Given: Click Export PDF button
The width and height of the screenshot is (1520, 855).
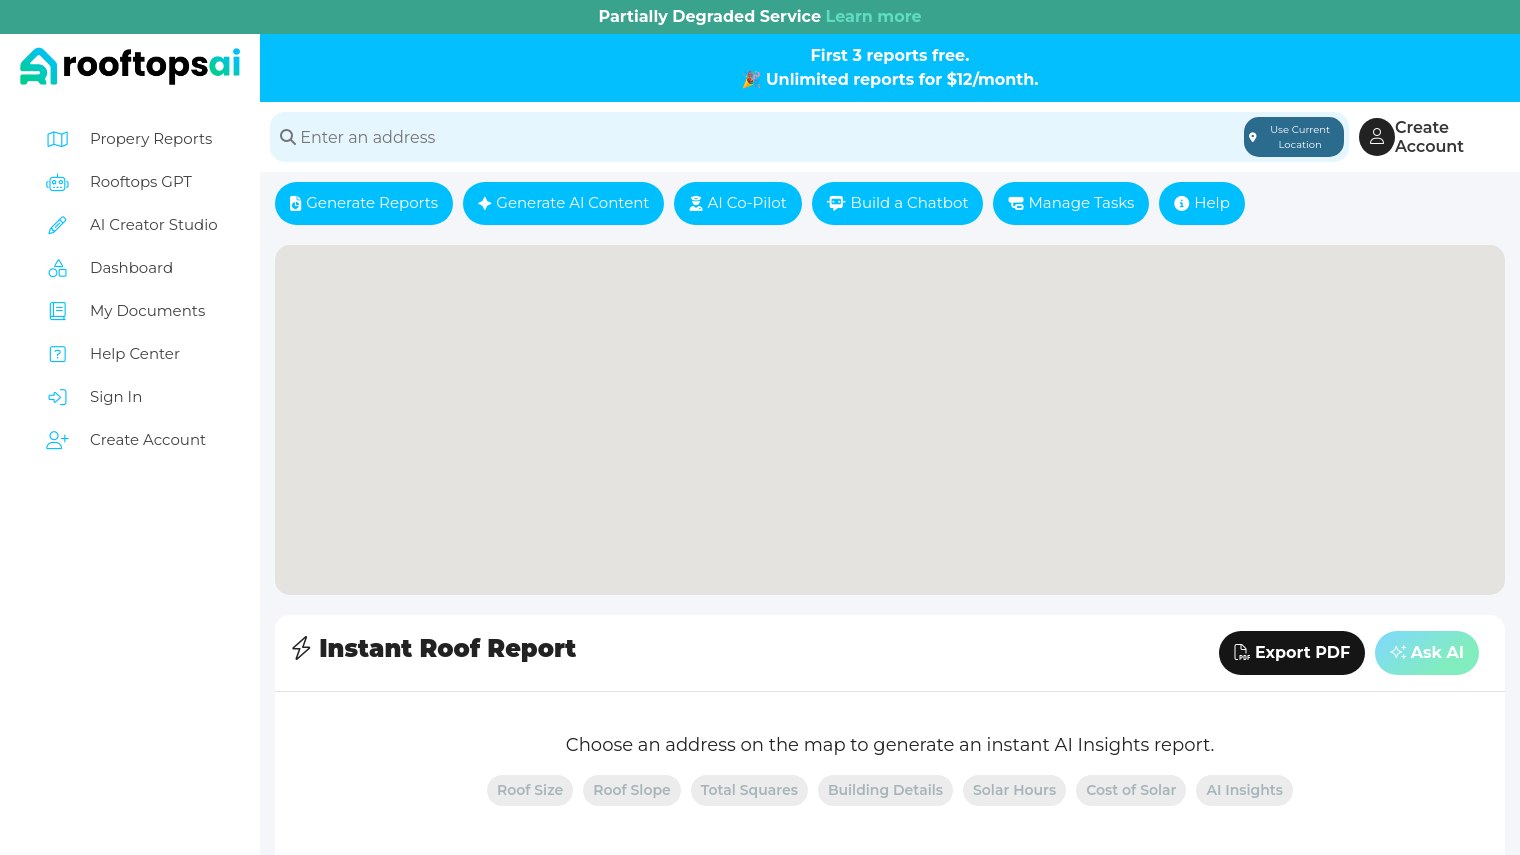Looking at the screenshot, I should 1292,653.
